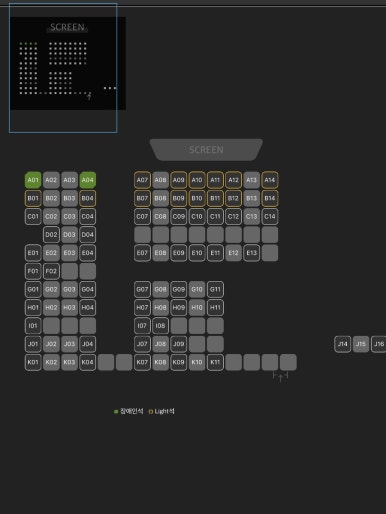The height and width of the screenshot is (514, 386).
Task: Select wheelchair-accessible seat A01
Action: (33, 180)
